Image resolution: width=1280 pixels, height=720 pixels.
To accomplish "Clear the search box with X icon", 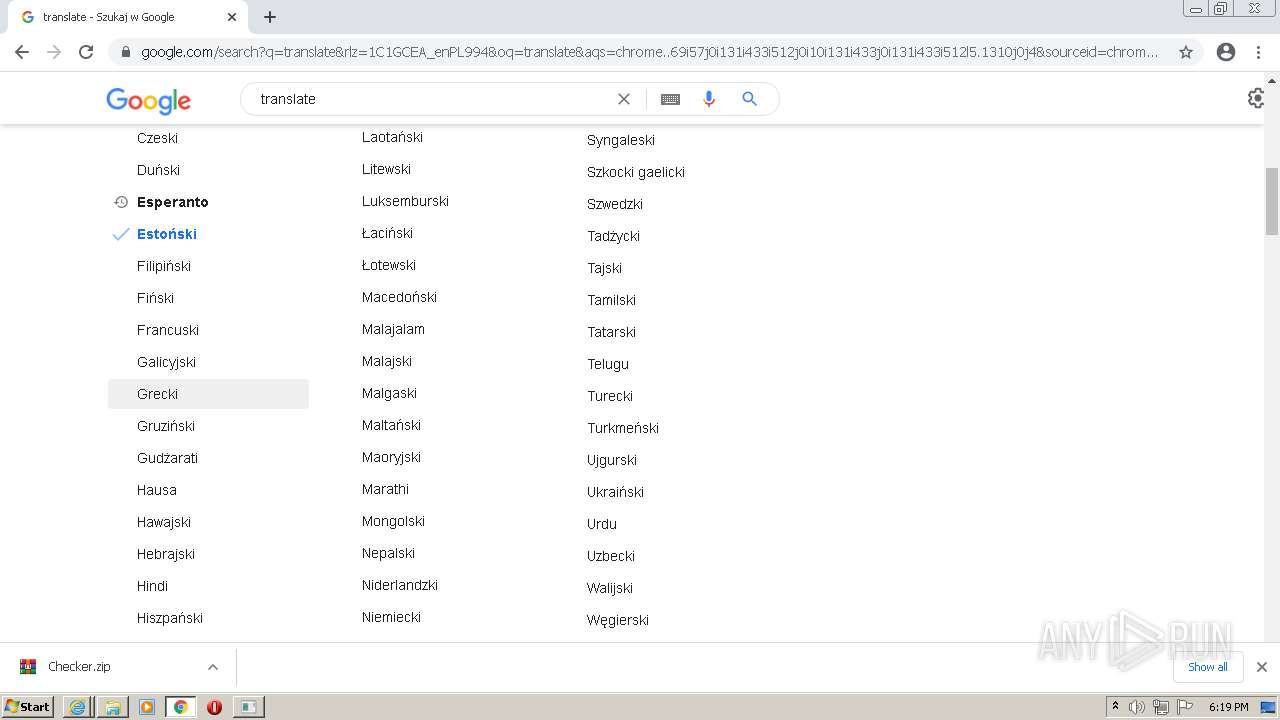I will tap(624, 99).
